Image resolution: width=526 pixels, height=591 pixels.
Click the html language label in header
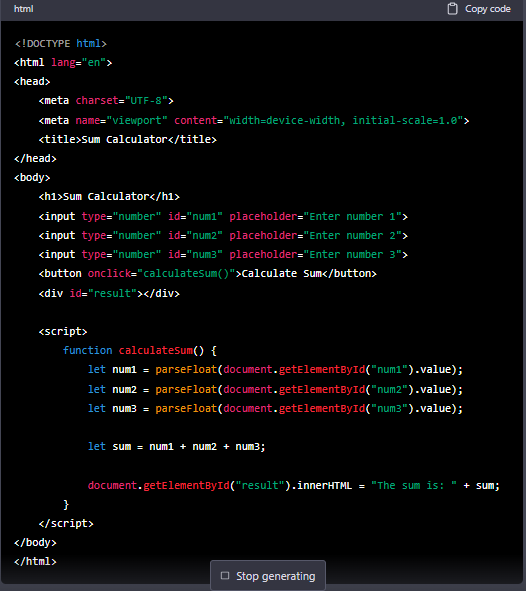23,9
